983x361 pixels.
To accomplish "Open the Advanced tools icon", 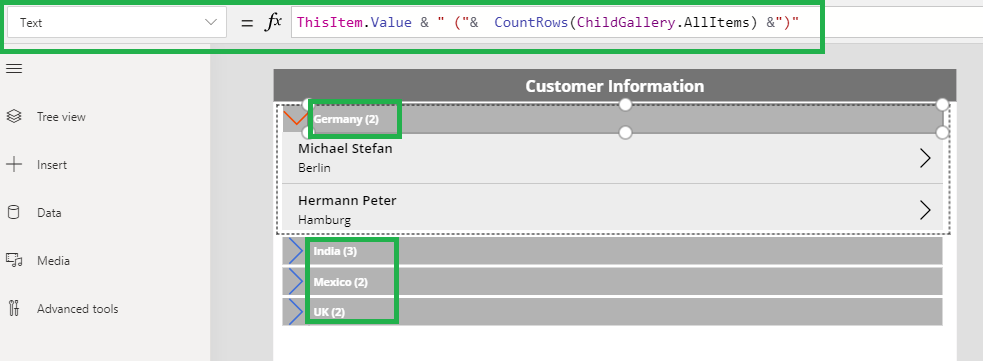I will 14,308.
